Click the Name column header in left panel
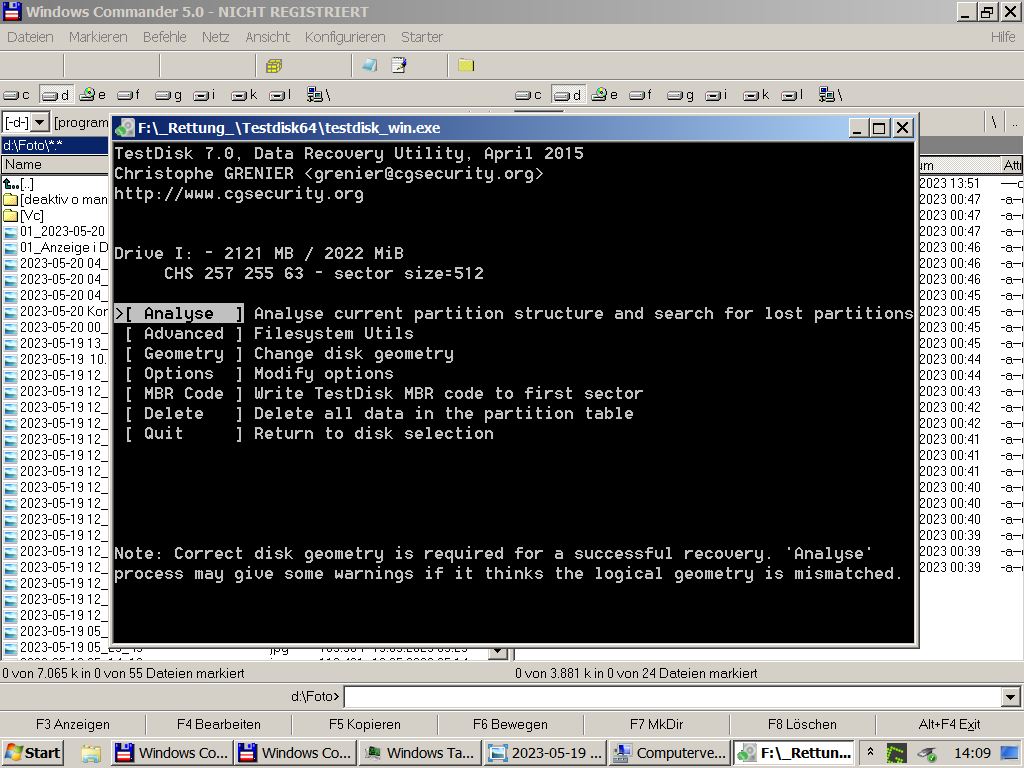This screenshot has height=768, width=1024. [55, 165]
